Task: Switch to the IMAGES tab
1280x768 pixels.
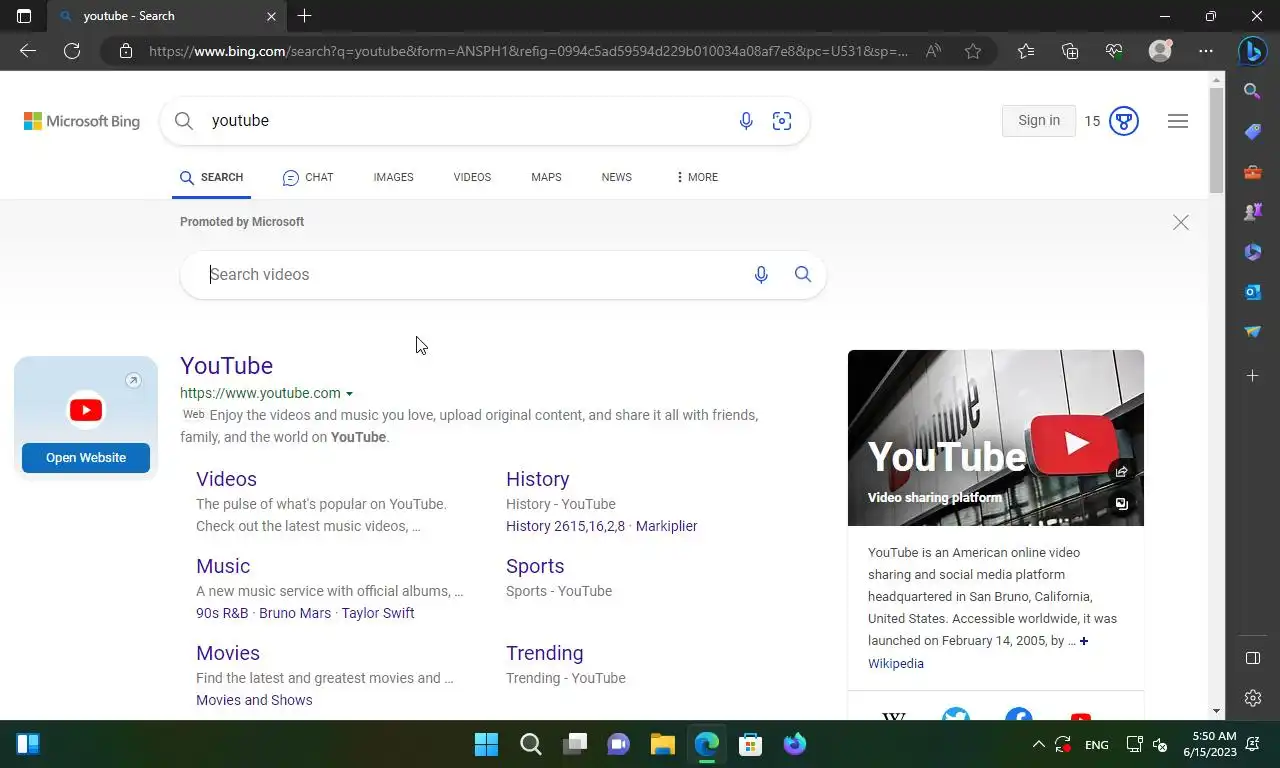Action: point(393,177)
